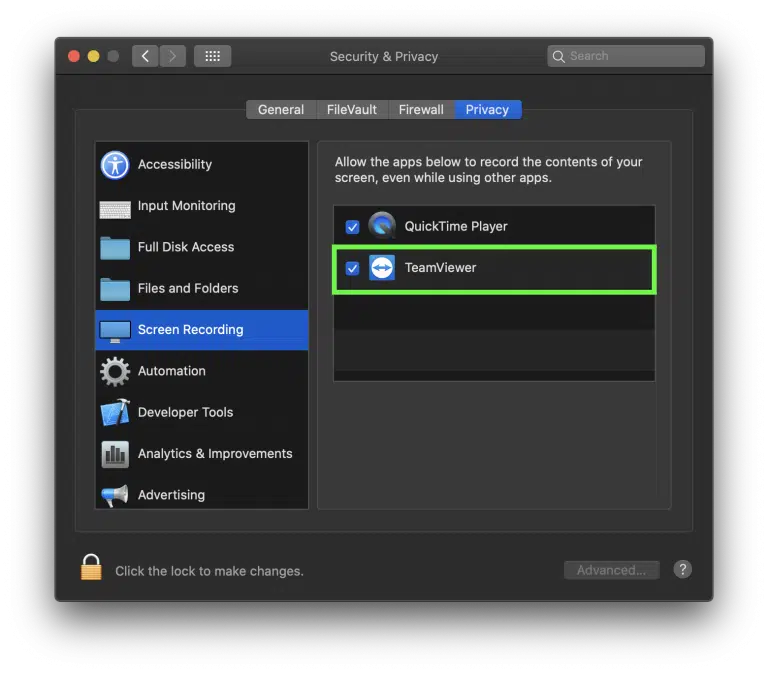The width and height of the screenshot is (768, 674).
Task: Click into the Search field
Action: (626, 56)
